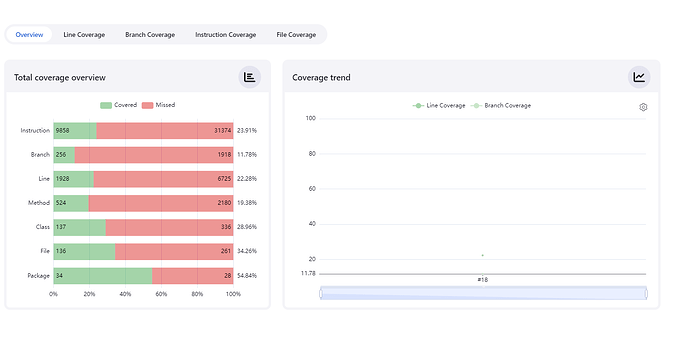Screen dimensions: 687x362
Task: Toggle the Line Coverage legend series
Action: (x=439, y=106)
